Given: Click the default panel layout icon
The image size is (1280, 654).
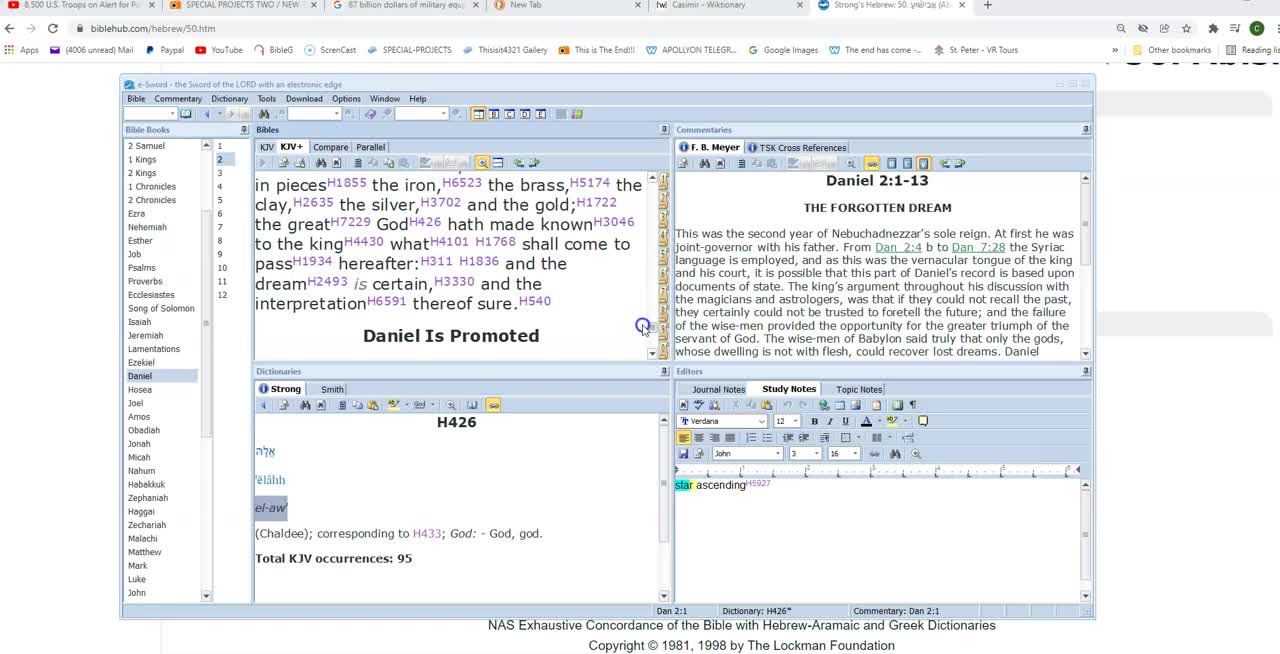Looking at the screenshot, I should pyautogui.click(x=478, y=114).
